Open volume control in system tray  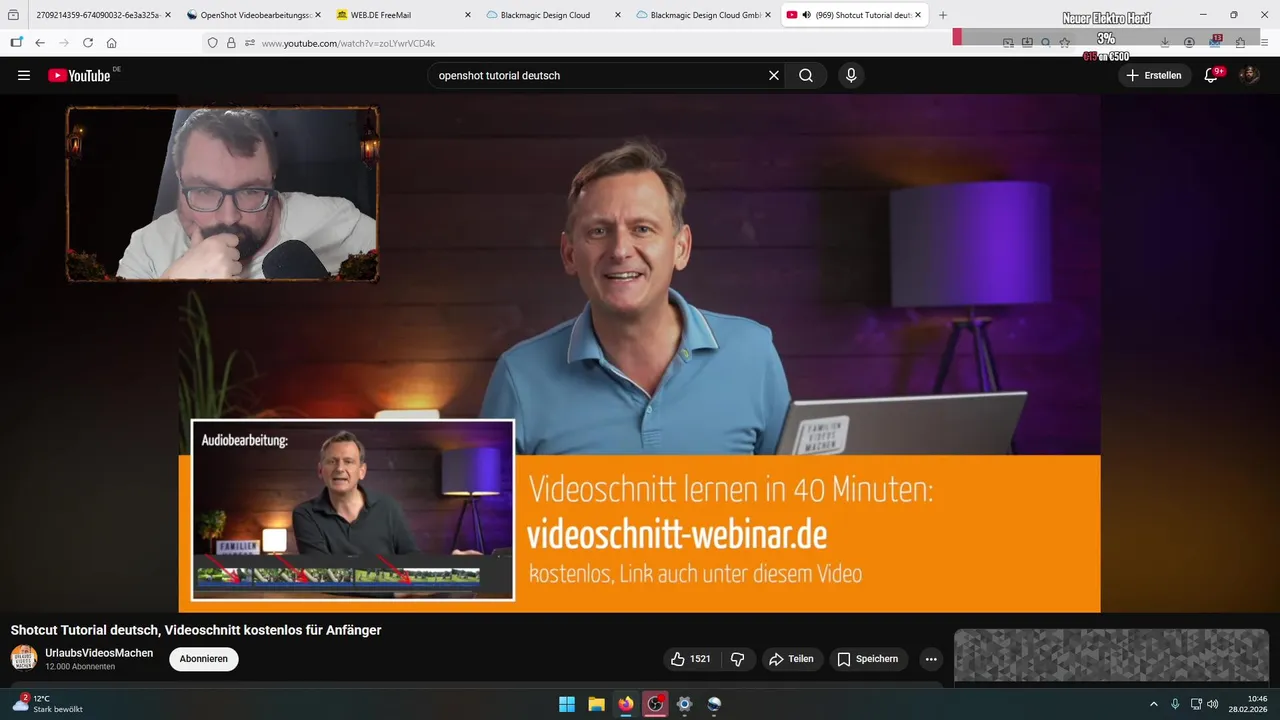click(1213, 704)
